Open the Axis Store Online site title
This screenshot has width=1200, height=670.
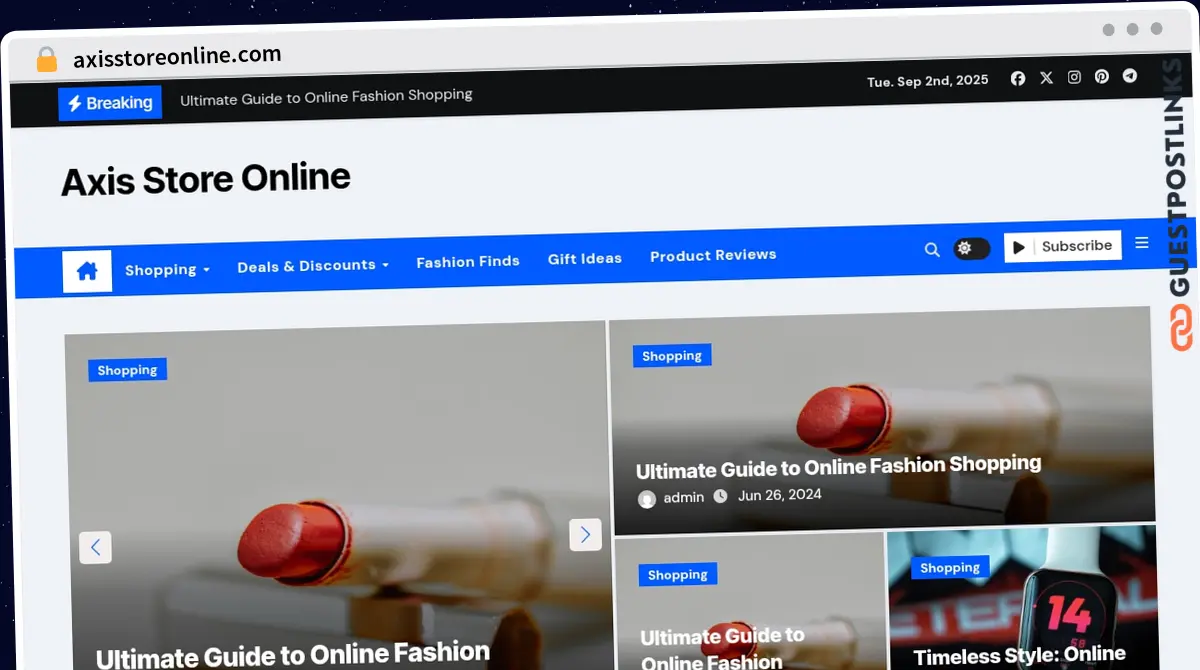click(206, 179)
